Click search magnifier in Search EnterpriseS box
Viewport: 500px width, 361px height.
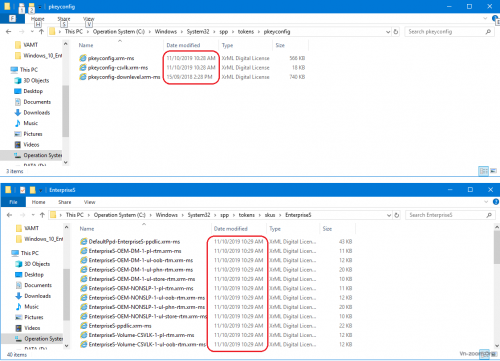click(489, 215)
